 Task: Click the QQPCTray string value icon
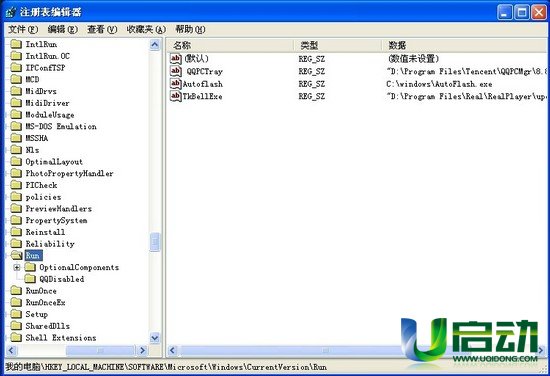tap(175, 71)
